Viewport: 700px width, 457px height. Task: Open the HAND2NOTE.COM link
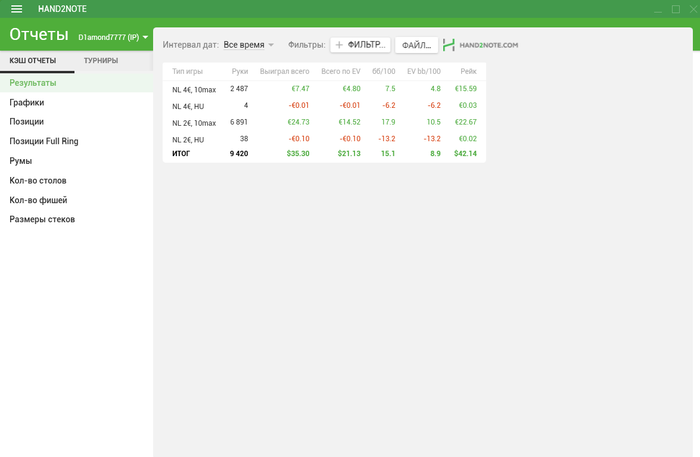tap(489, 45)
